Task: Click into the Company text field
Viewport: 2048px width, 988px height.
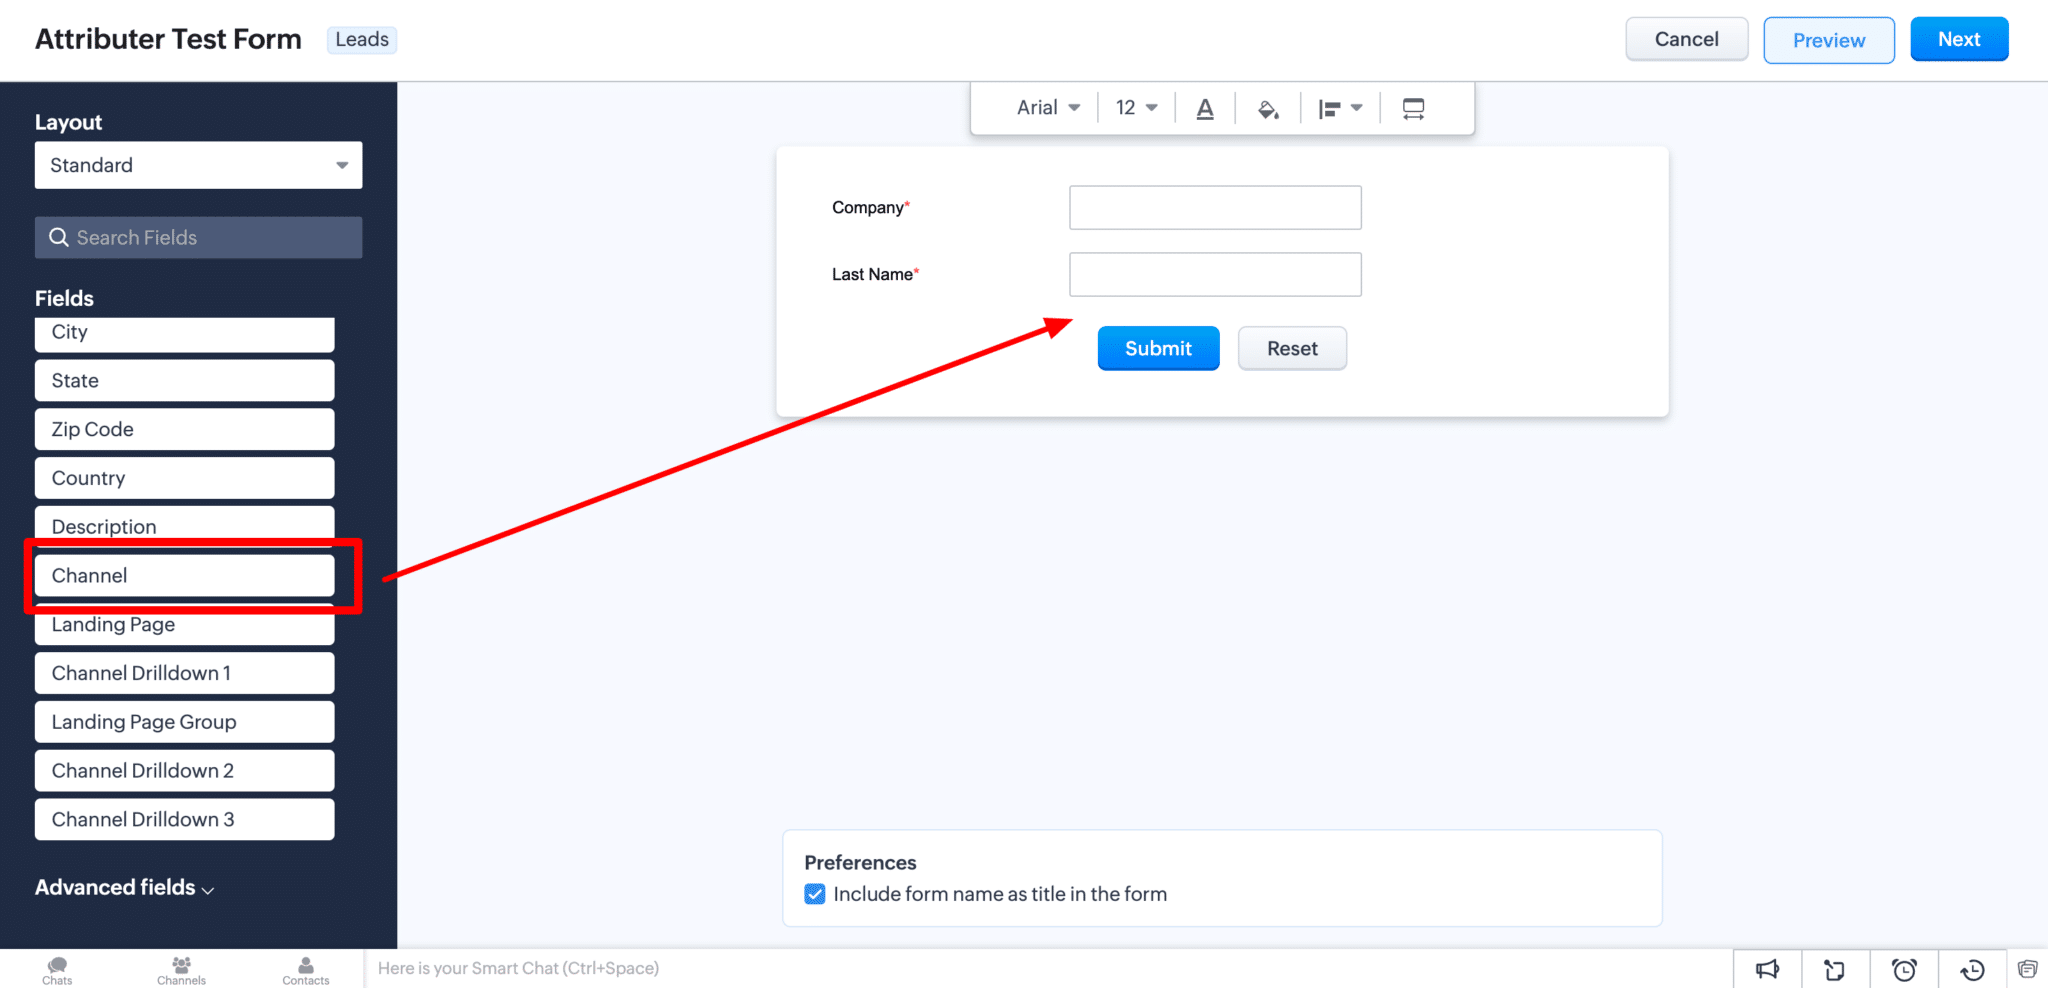Action: click(1215, 207)
